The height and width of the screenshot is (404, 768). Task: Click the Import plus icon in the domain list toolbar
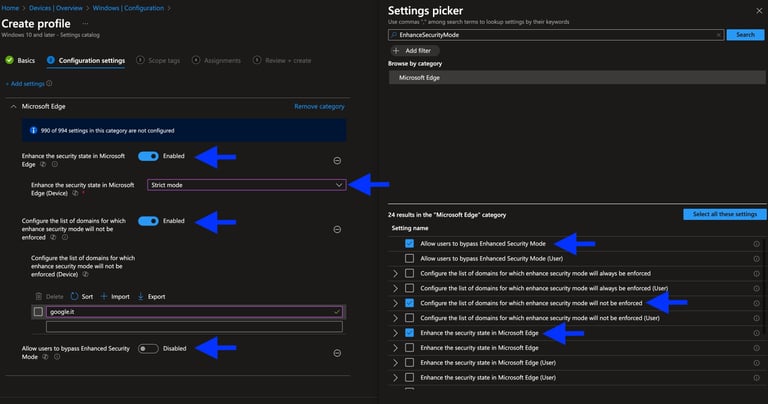pyautogui.click(x=104, y=296)
